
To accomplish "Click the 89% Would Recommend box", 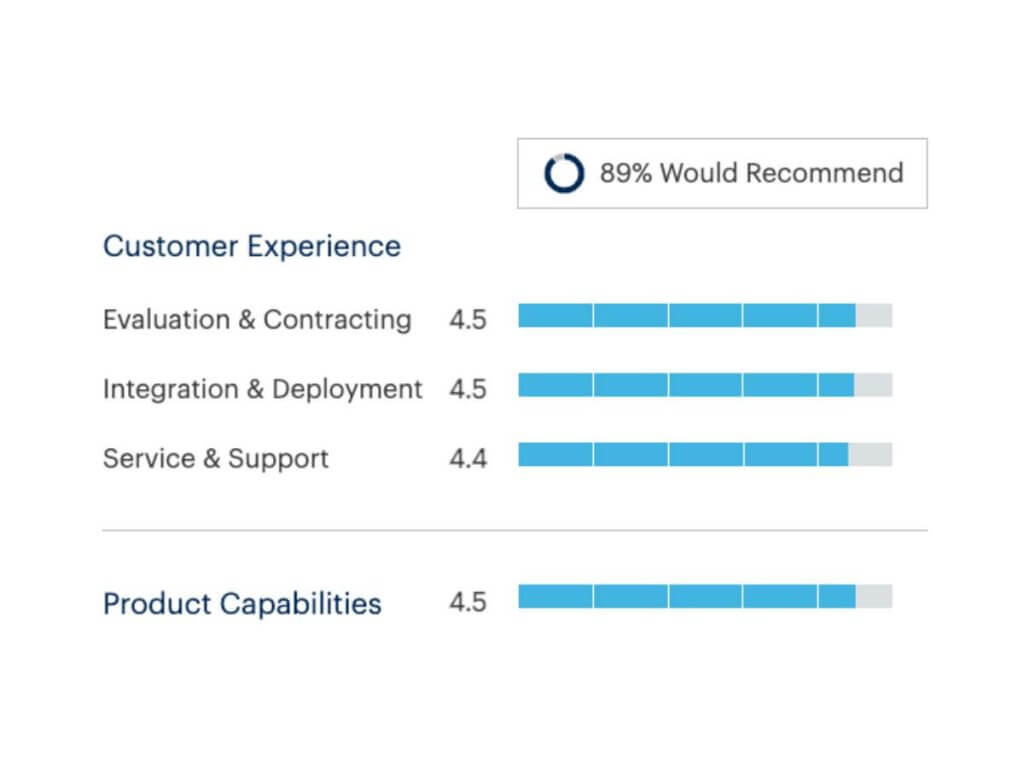I will [722, 173].
